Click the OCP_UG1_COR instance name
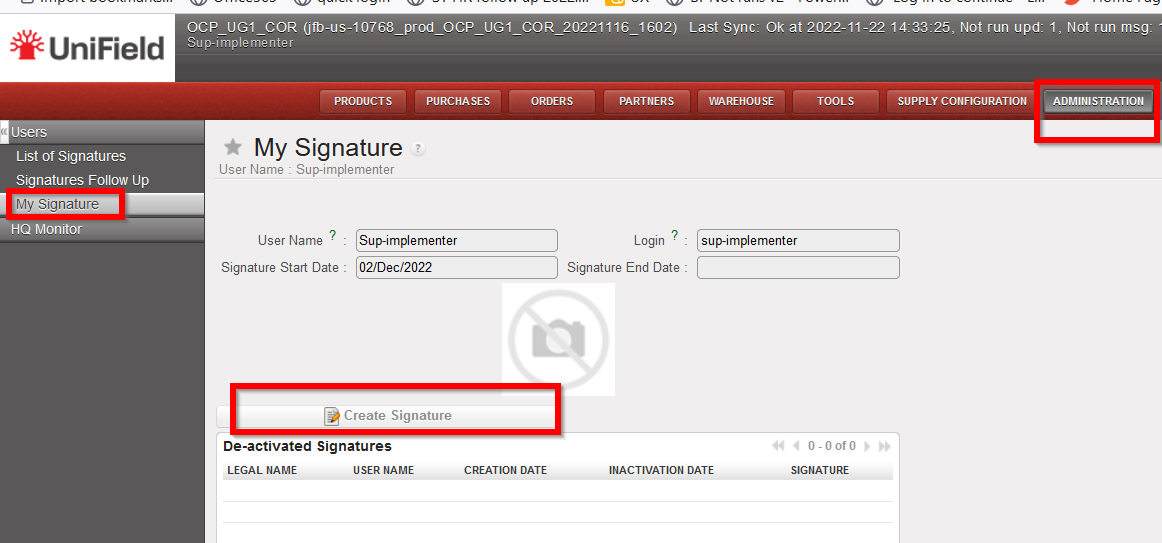 tap(242, 28)
